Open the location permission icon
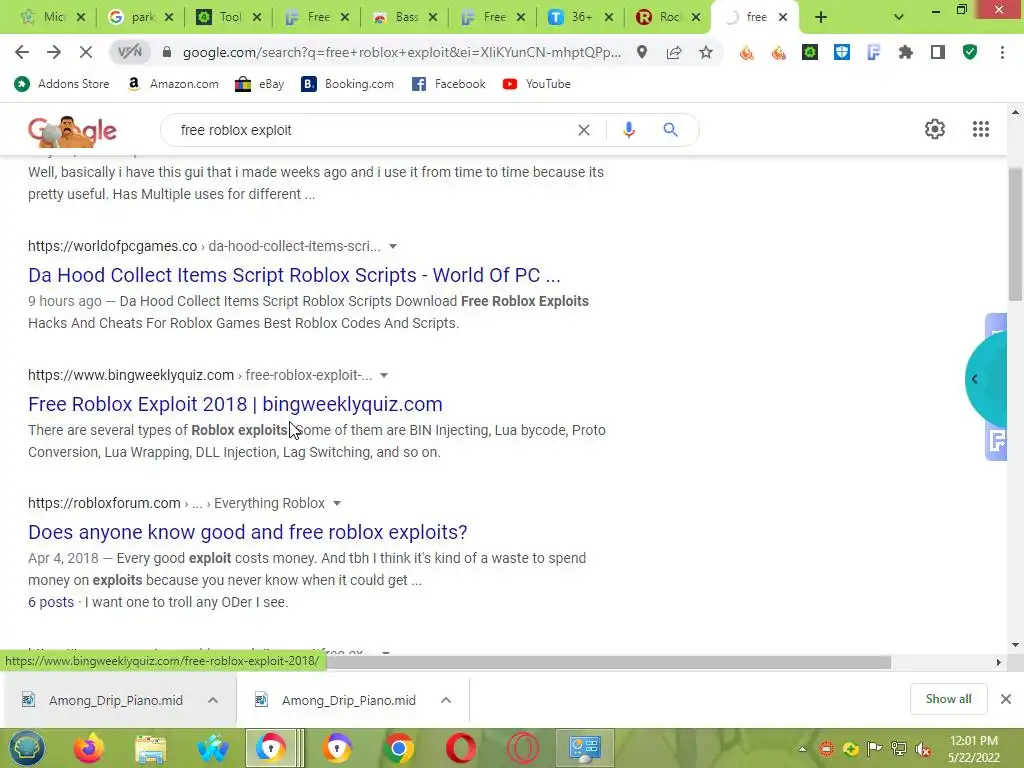1024x768 pixels. pos(642,52)
